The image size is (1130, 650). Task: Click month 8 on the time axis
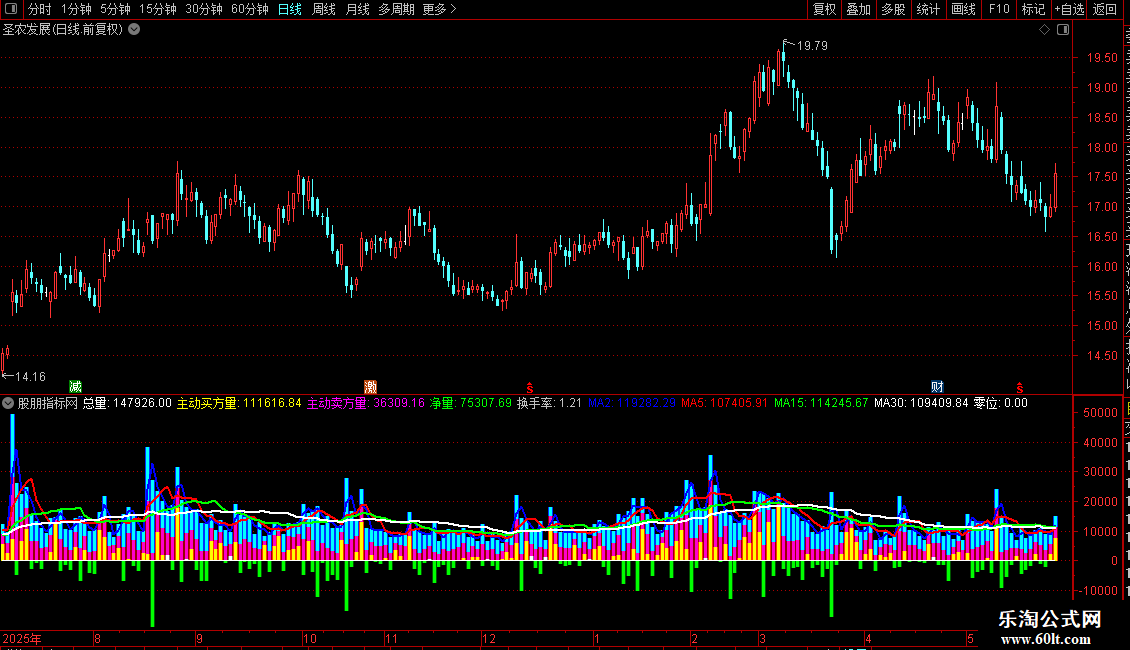click(97, 638)
